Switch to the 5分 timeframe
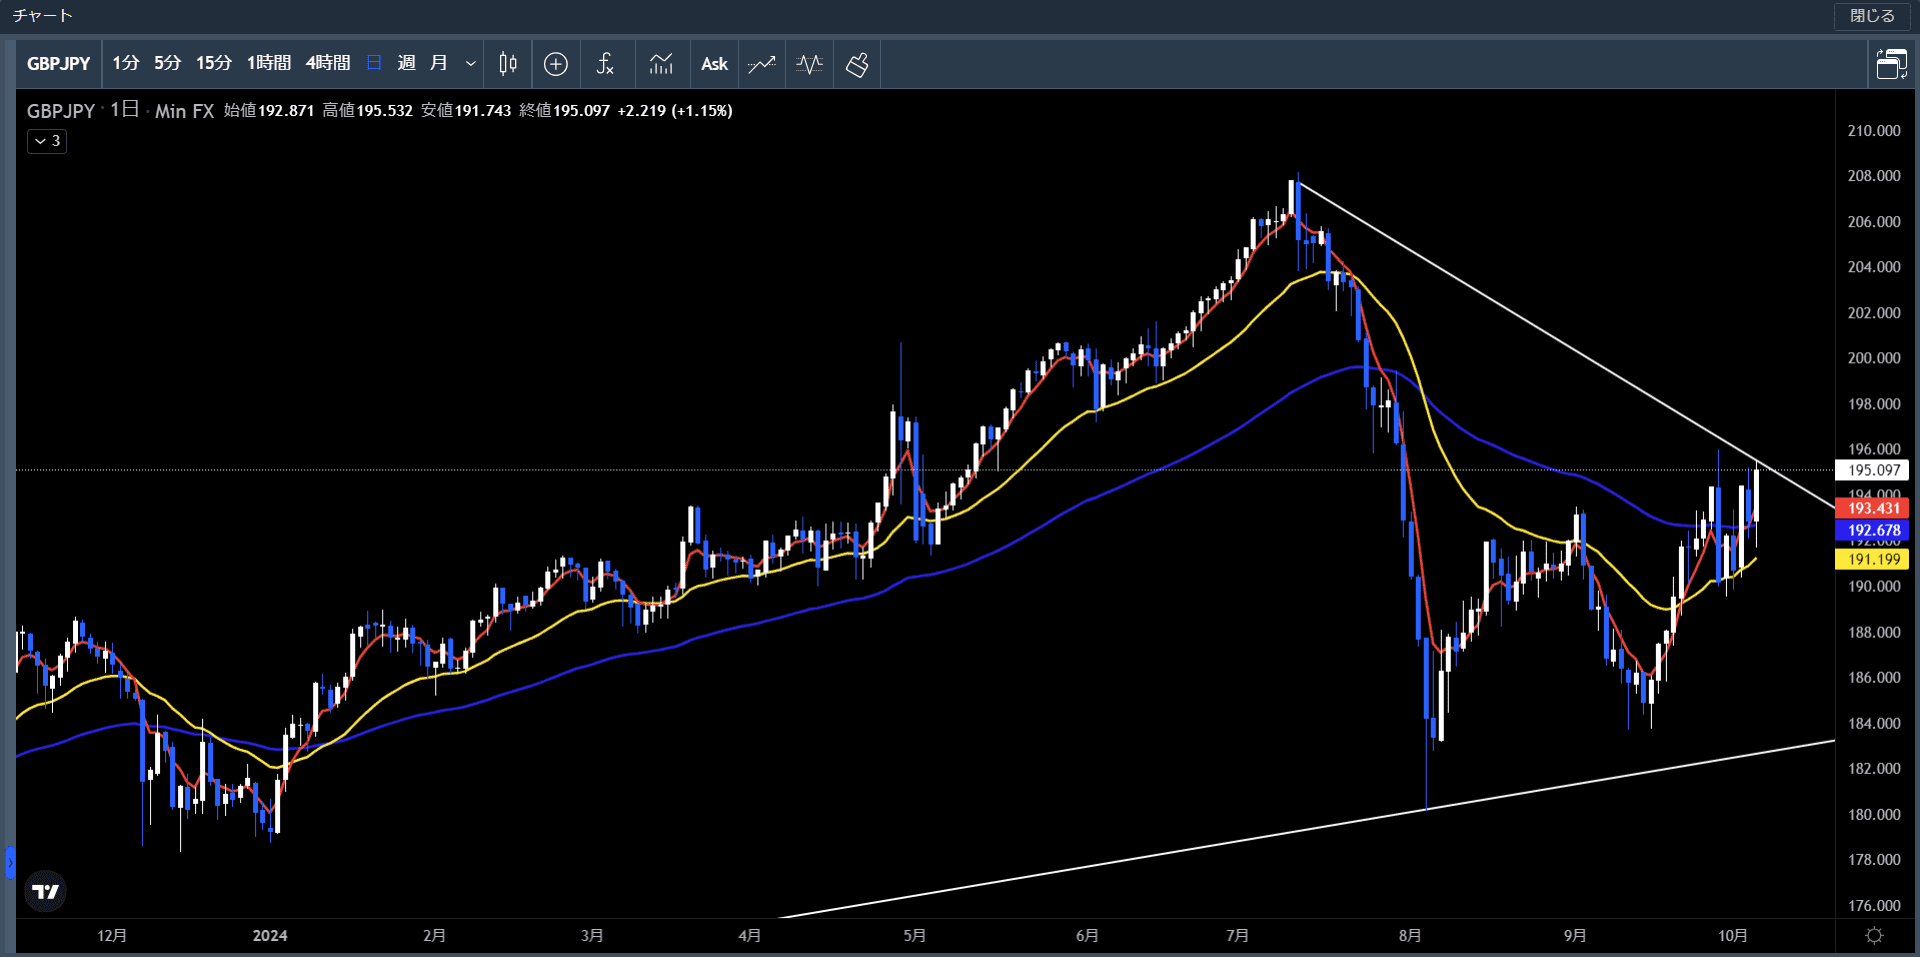 tap(167, 63)
